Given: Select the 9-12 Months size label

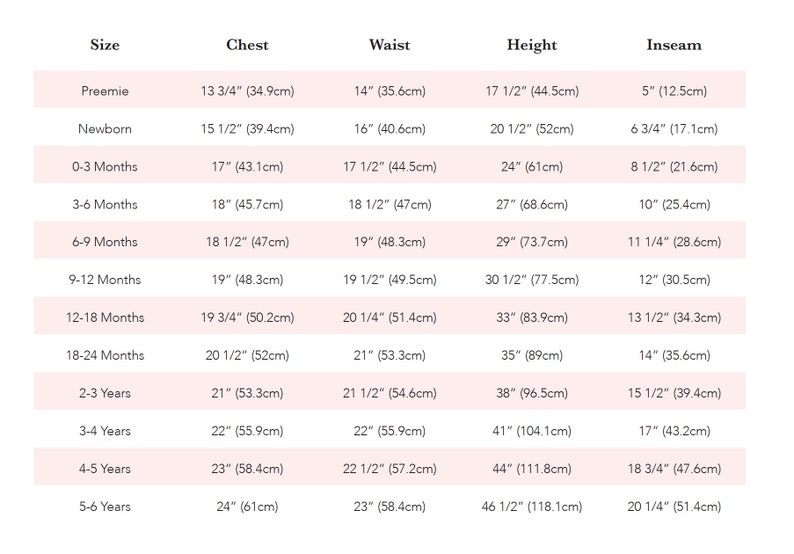Looking at the screenshot, I should click(x=105, y=280).
